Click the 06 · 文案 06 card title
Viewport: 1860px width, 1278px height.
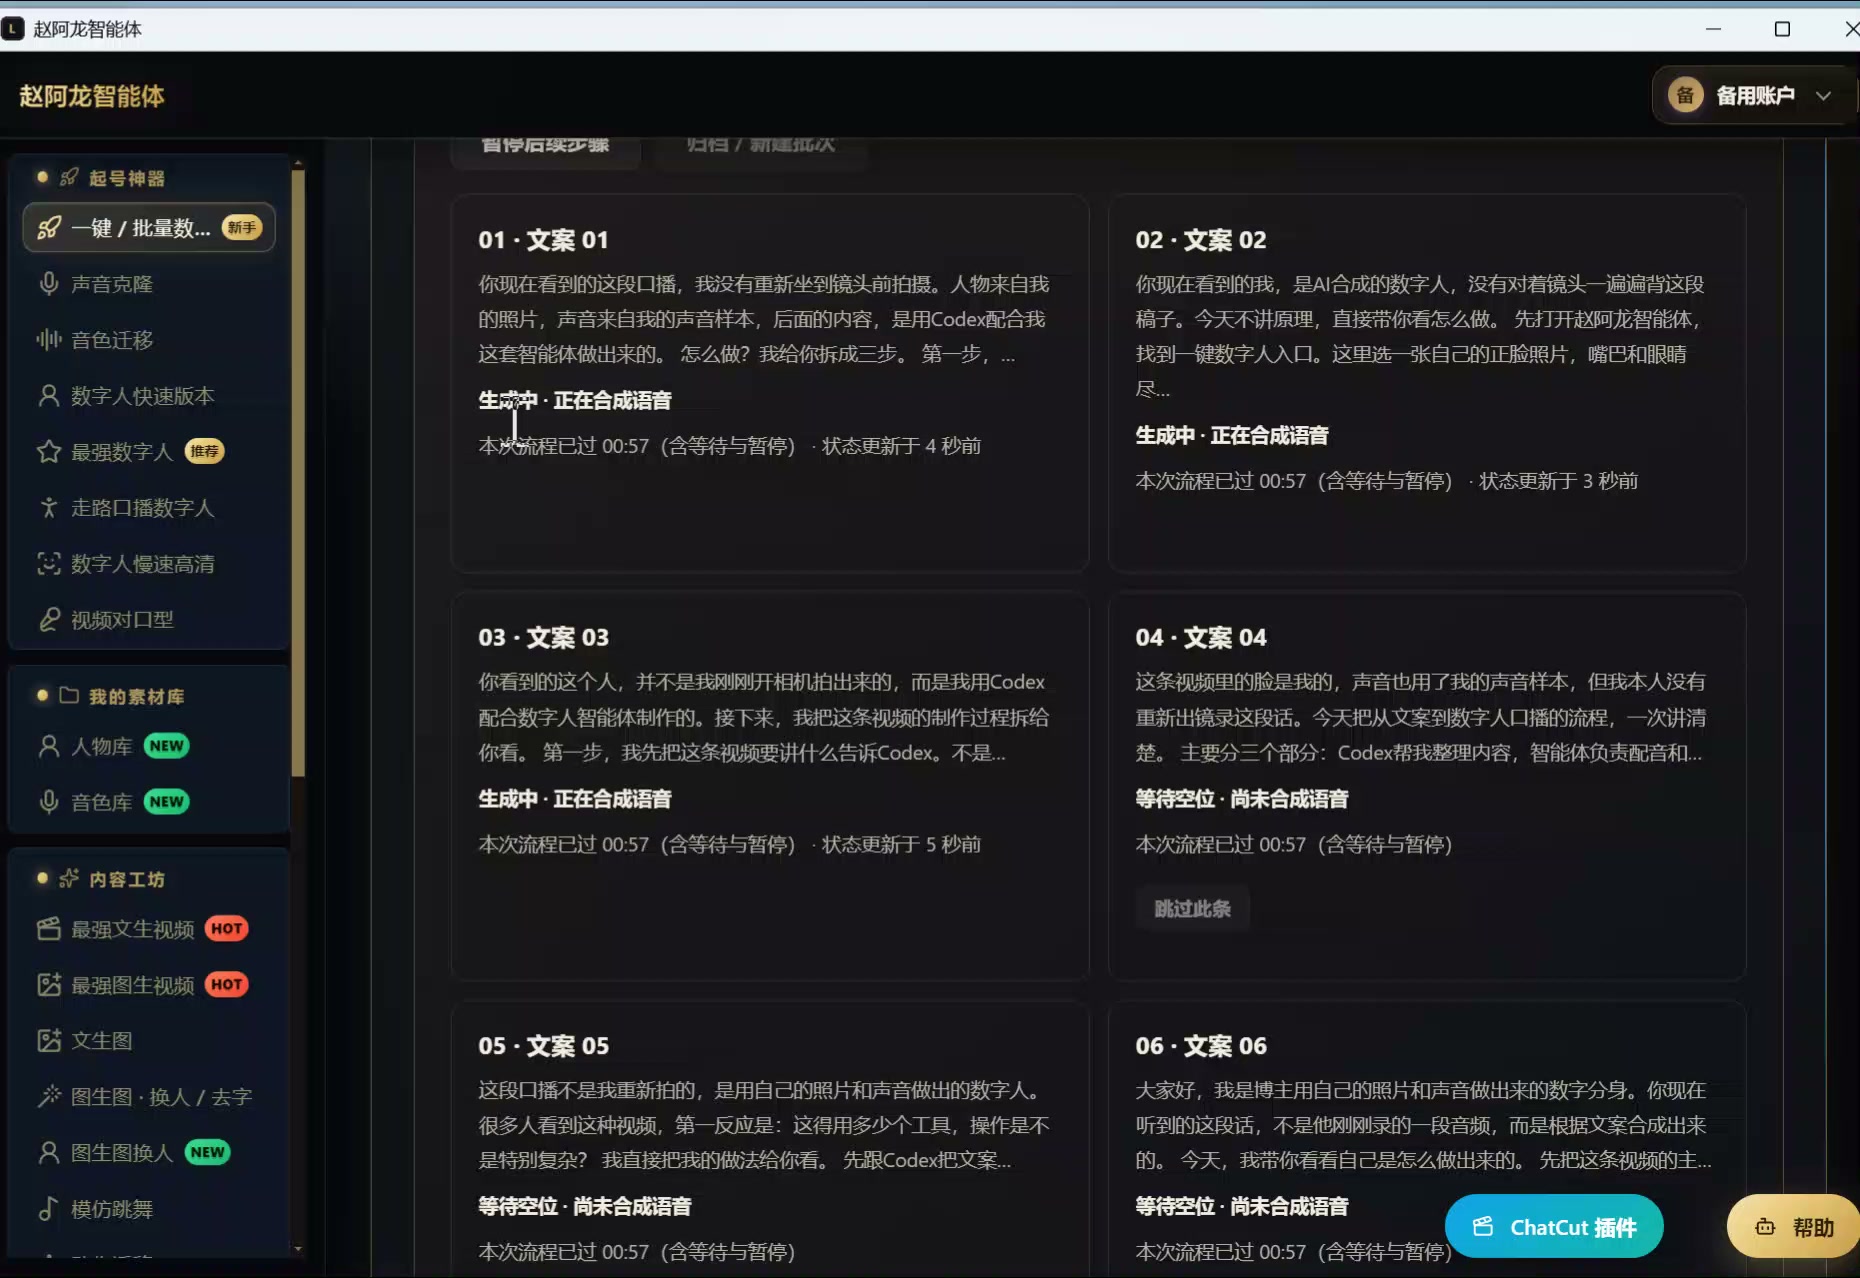[x=1201, y=1046]
